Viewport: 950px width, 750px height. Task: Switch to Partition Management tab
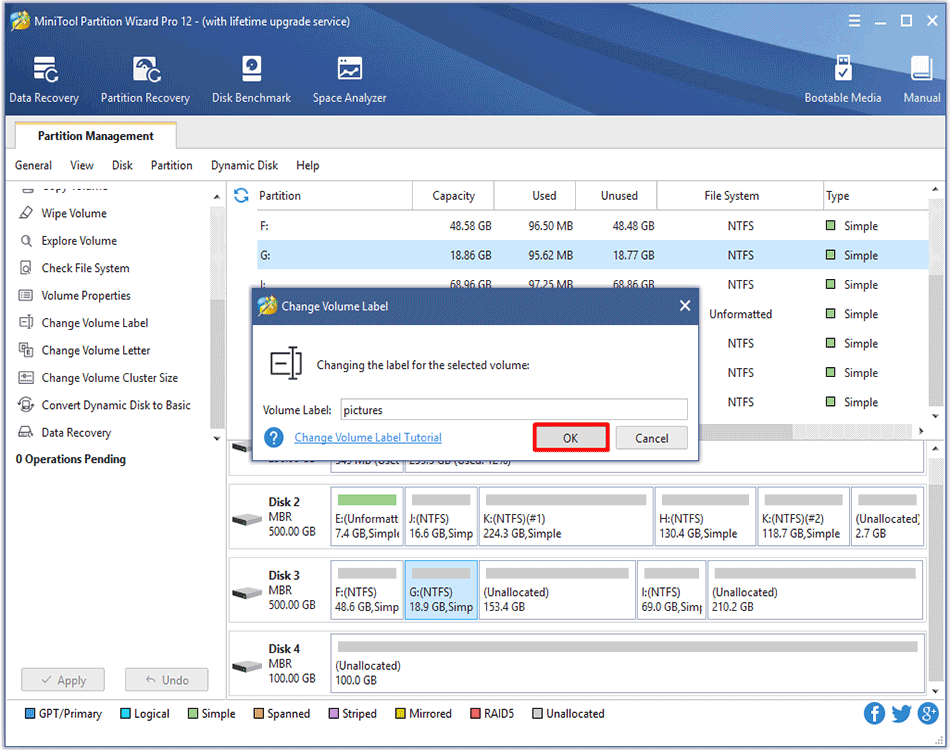pos(96,136)
